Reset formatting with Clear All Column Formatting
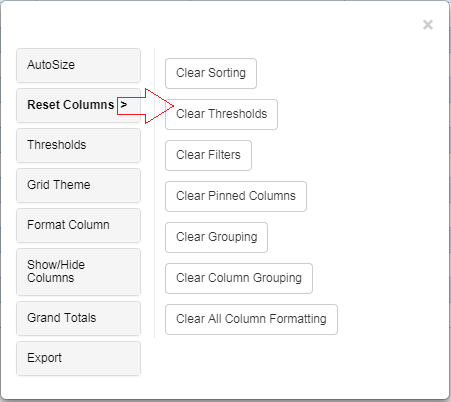Screen dimensions: 451x402 click(x=251, y=319)
